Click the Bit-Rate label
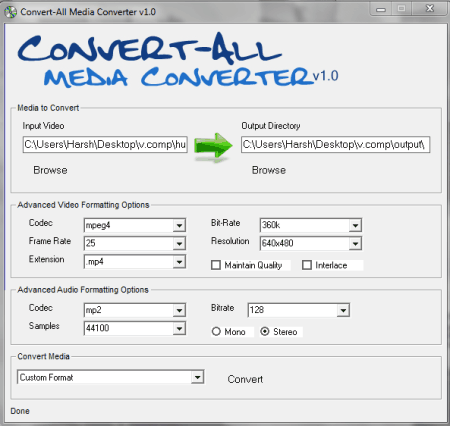Viewport: 450px width, 426px height. coord(225,223)
